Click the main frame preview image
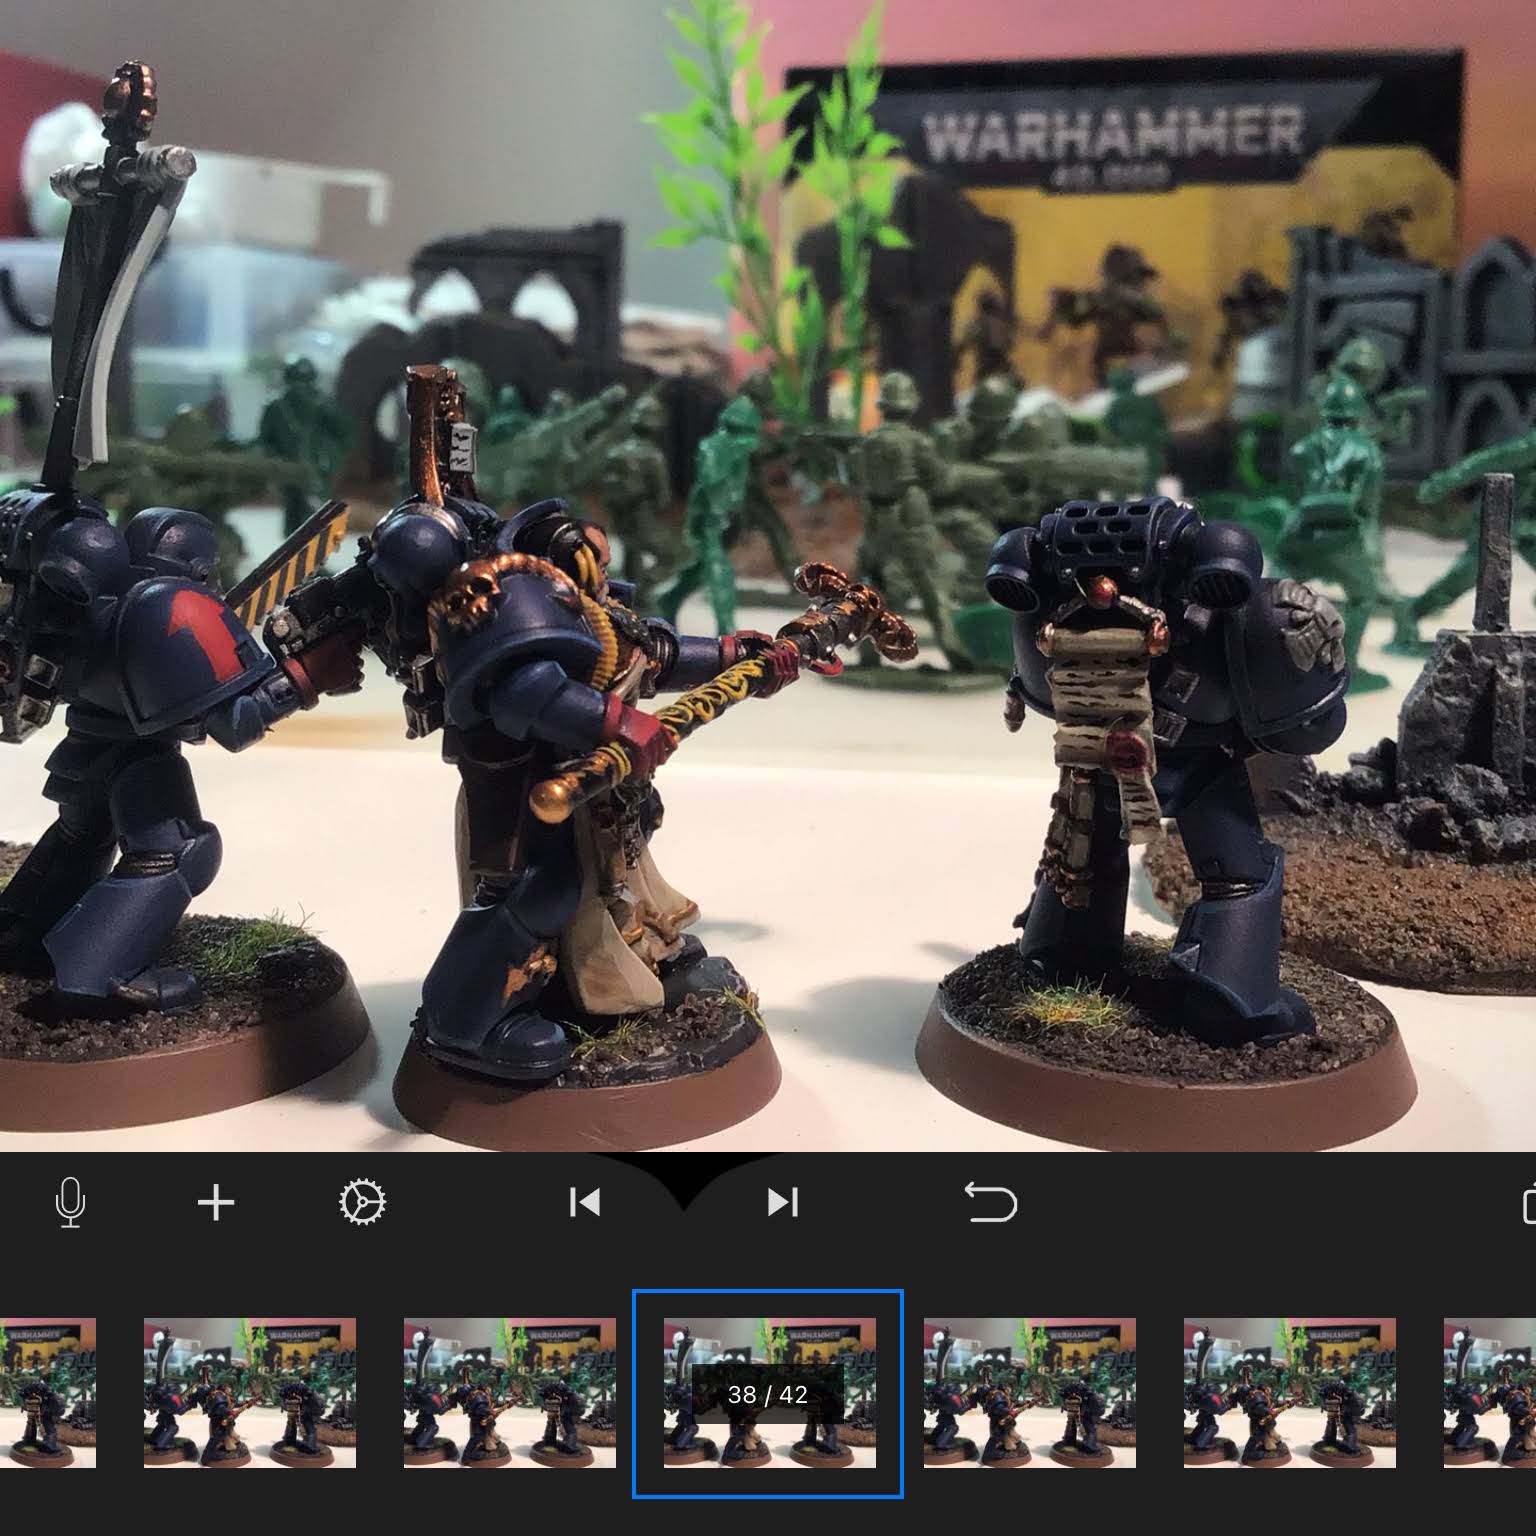 [x=768, y=576]
